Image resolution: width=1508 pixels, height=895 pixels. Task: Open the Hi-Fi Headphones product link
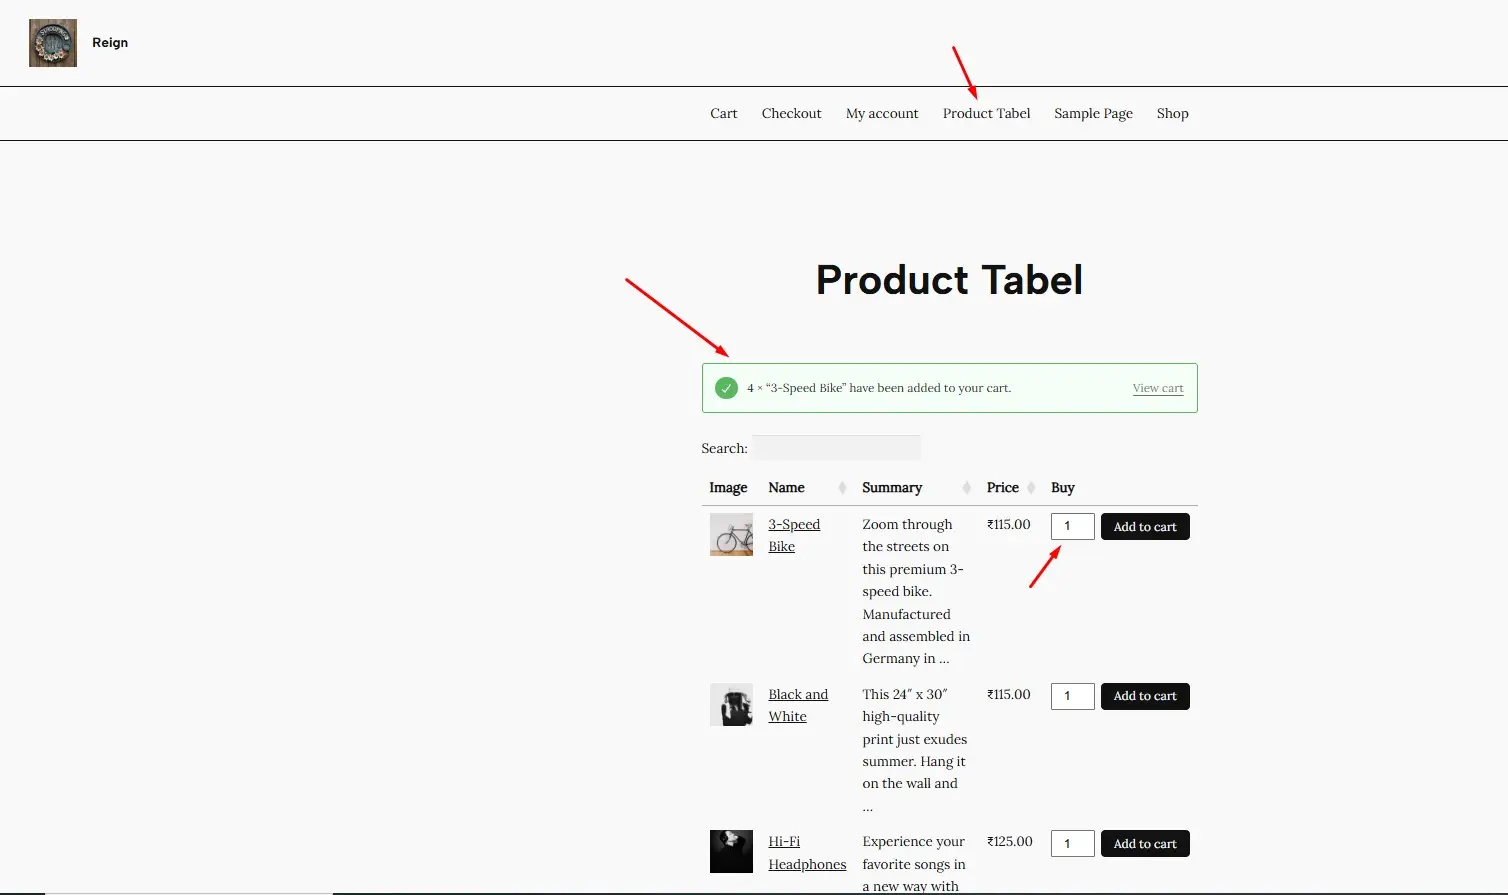point(806,852)
